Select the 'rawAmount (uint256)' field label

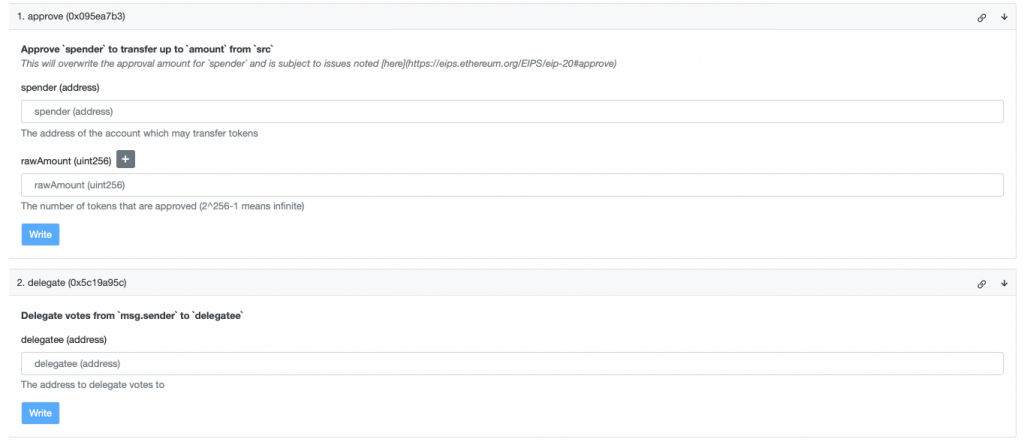pos(66,161)
